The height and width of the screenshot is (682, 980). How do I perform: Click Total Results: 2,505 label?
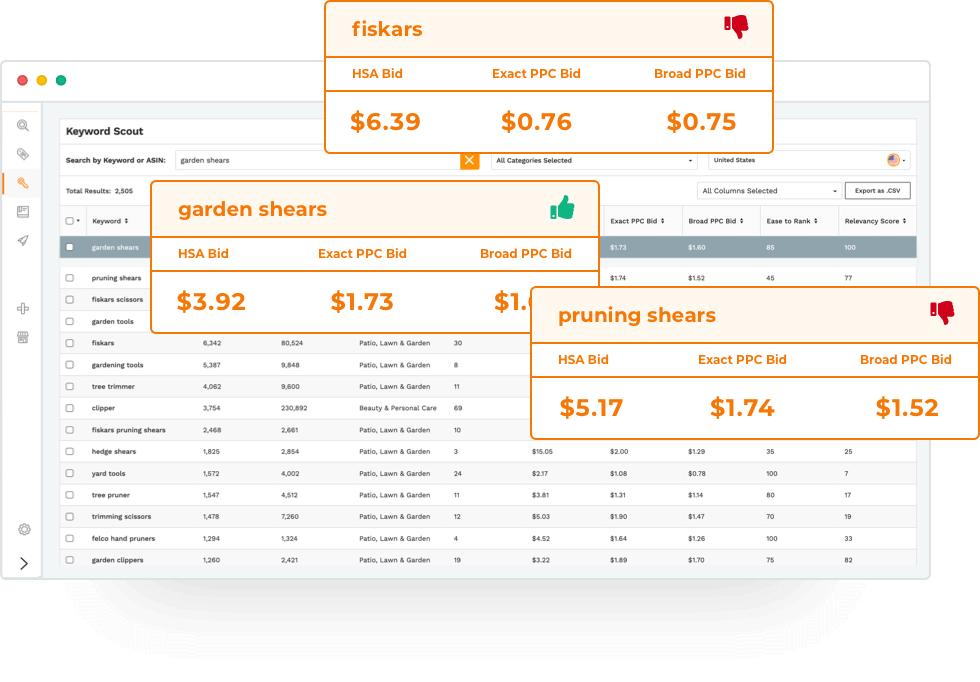point(99,191)
